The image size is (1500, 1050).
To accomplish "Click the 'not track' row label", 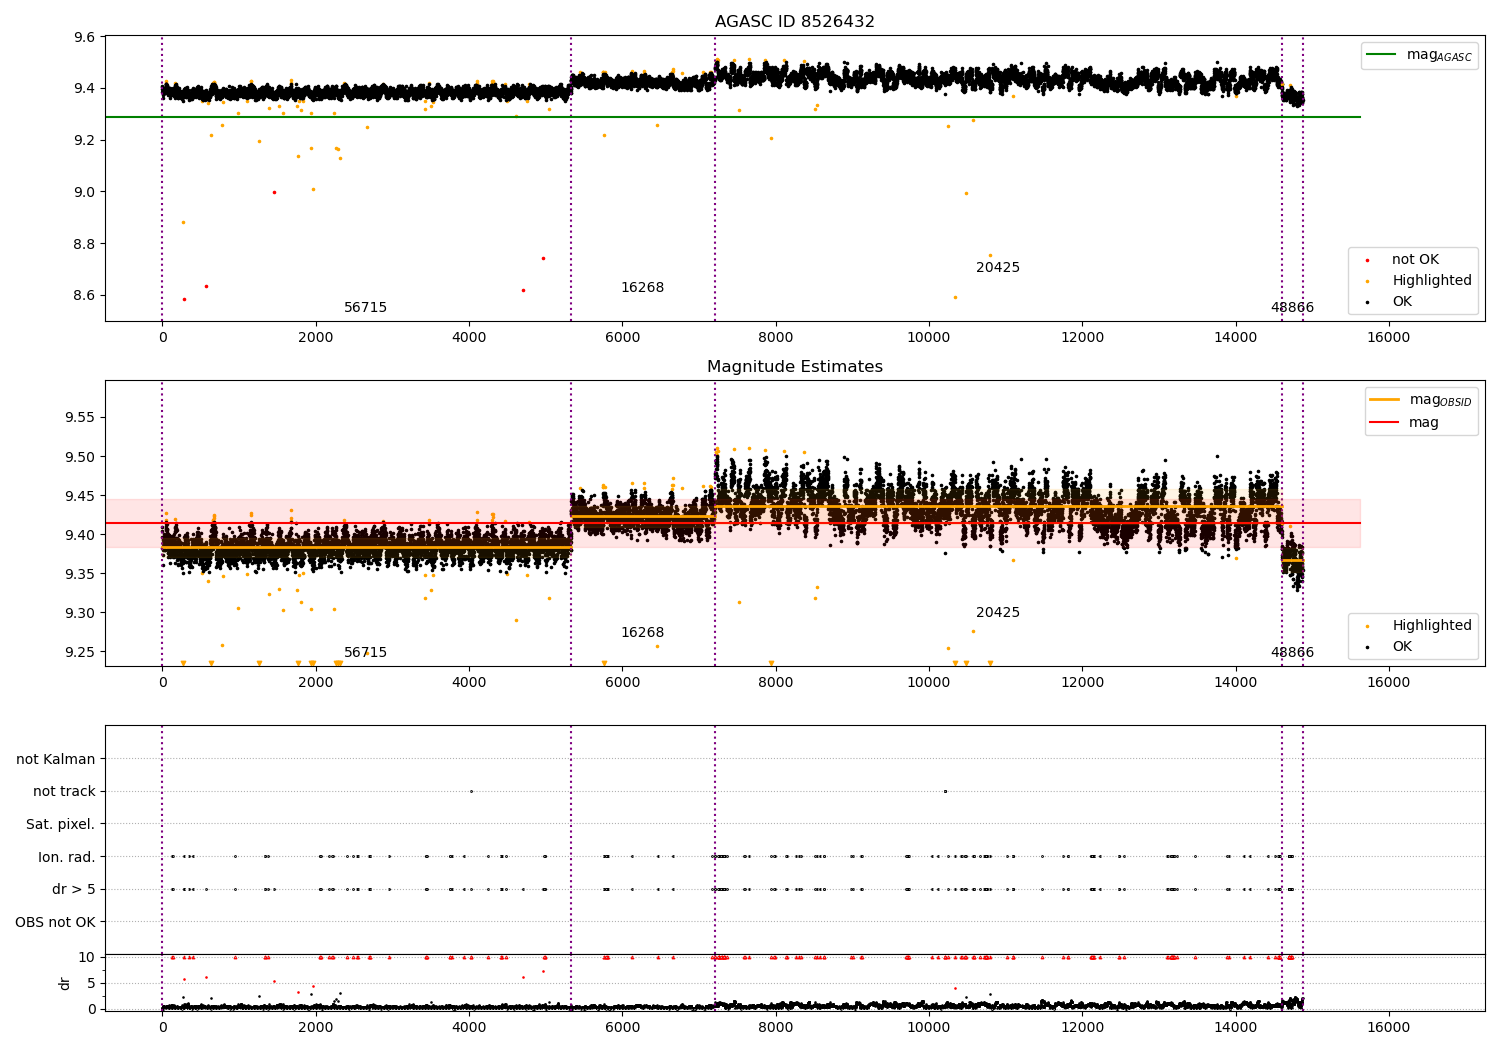I will click(64, 792).
